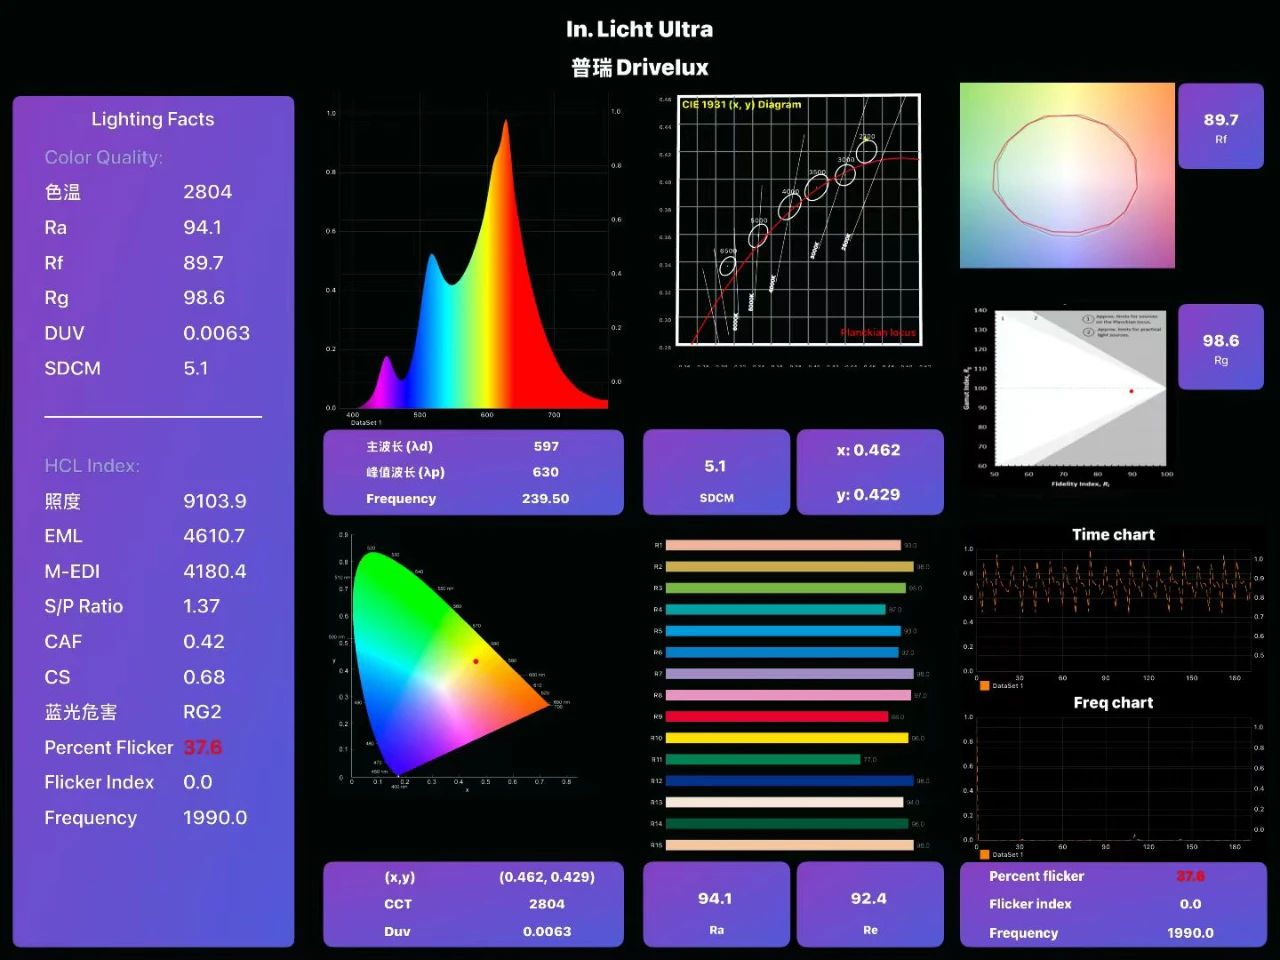Image resolution: width=1280 pixels, height=960 pixels.
Task: Click the dominant wavelength 597 row
Action: (x=473, y=446)
